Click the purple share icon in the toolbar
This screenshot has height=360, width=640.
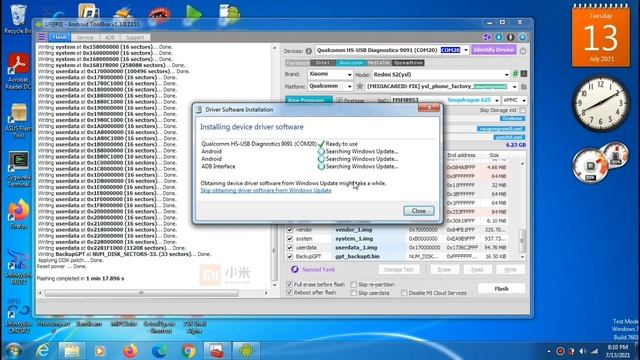point(487,37)
